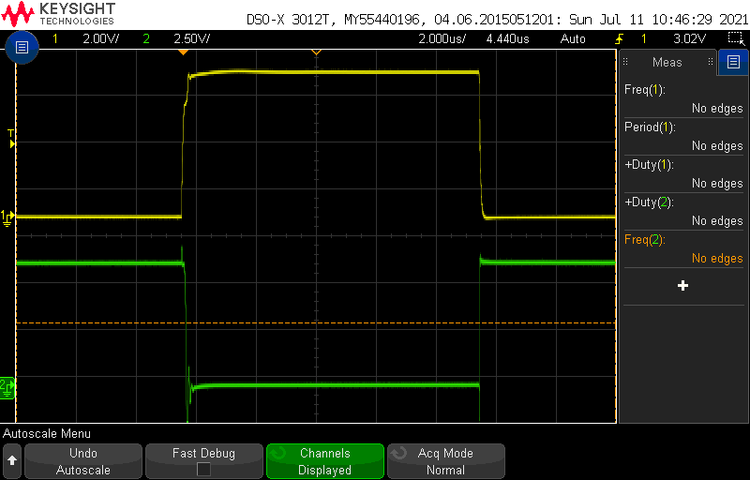Select the Meas panel tab
Viewport: 750px width, 480px height.
[667, 62]
